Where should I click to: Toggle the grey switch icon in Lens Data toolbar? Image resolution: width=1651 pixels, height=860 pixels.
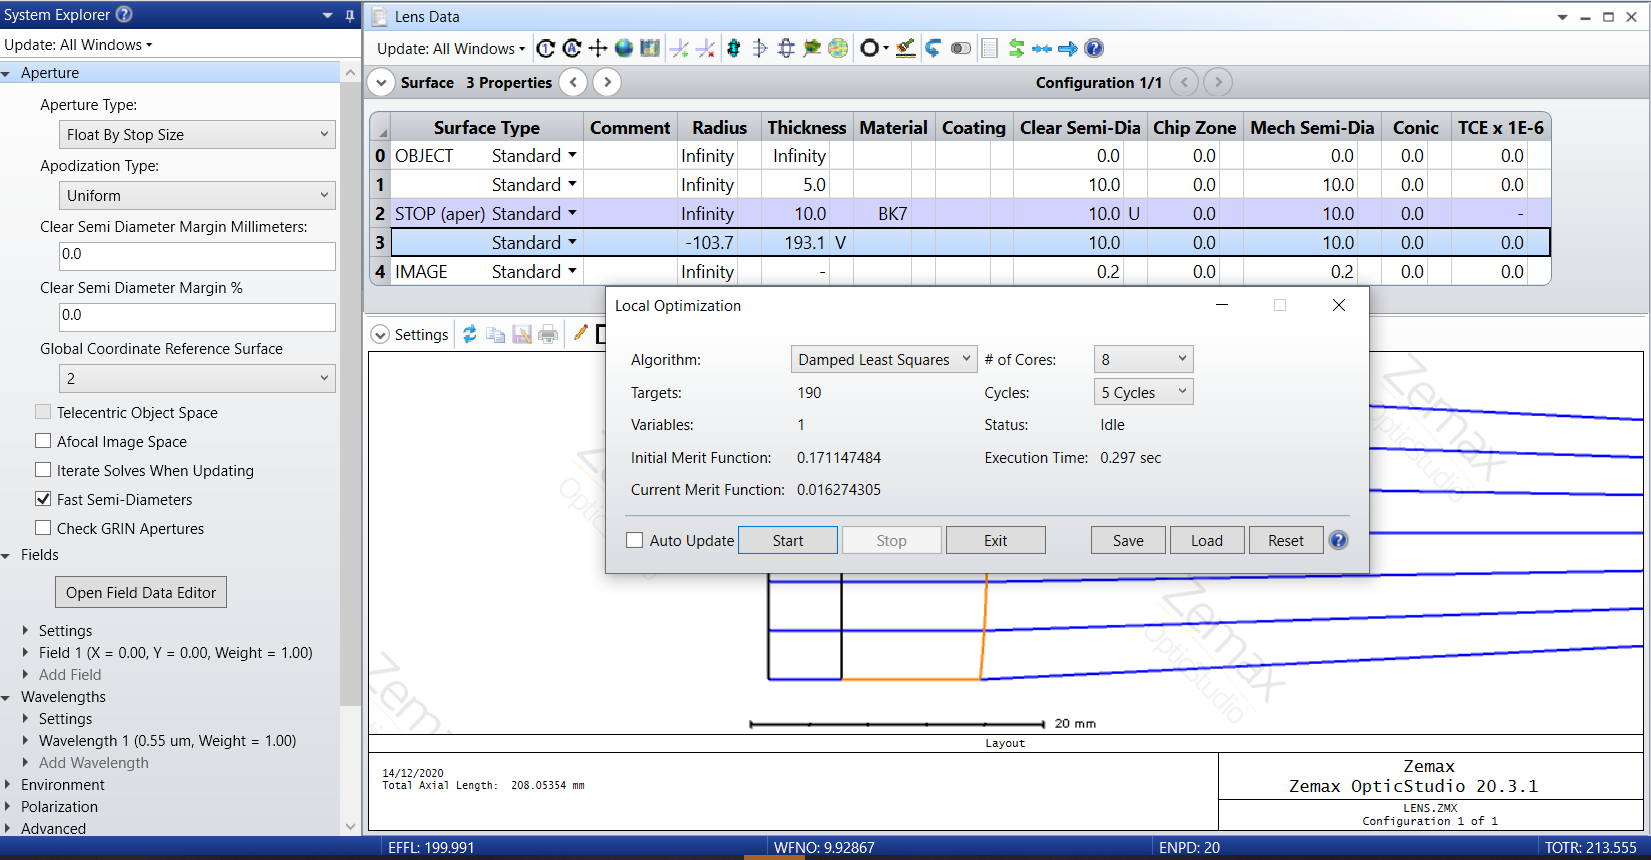point(961,48)
